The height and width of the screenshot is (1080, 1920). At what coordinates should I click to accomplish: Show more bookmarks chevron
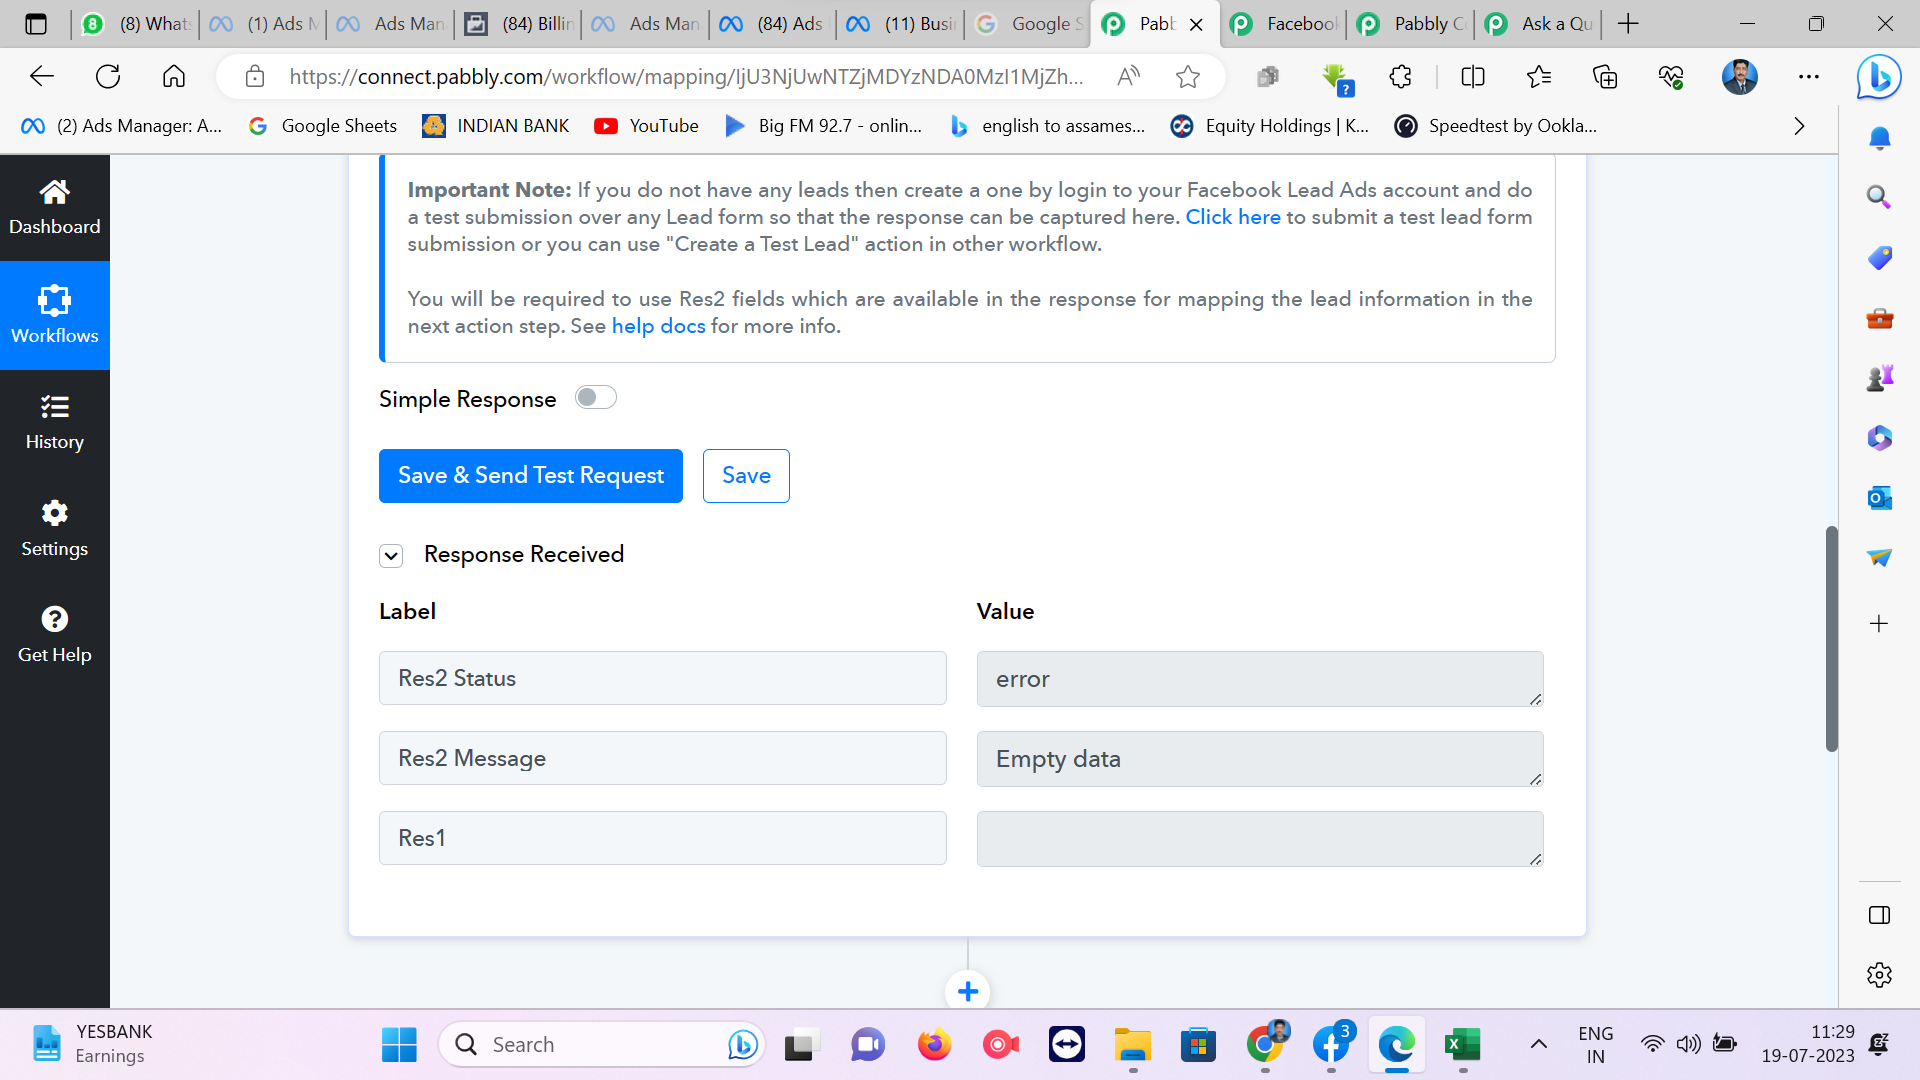pyautogui.click(x=1799, y=126)
